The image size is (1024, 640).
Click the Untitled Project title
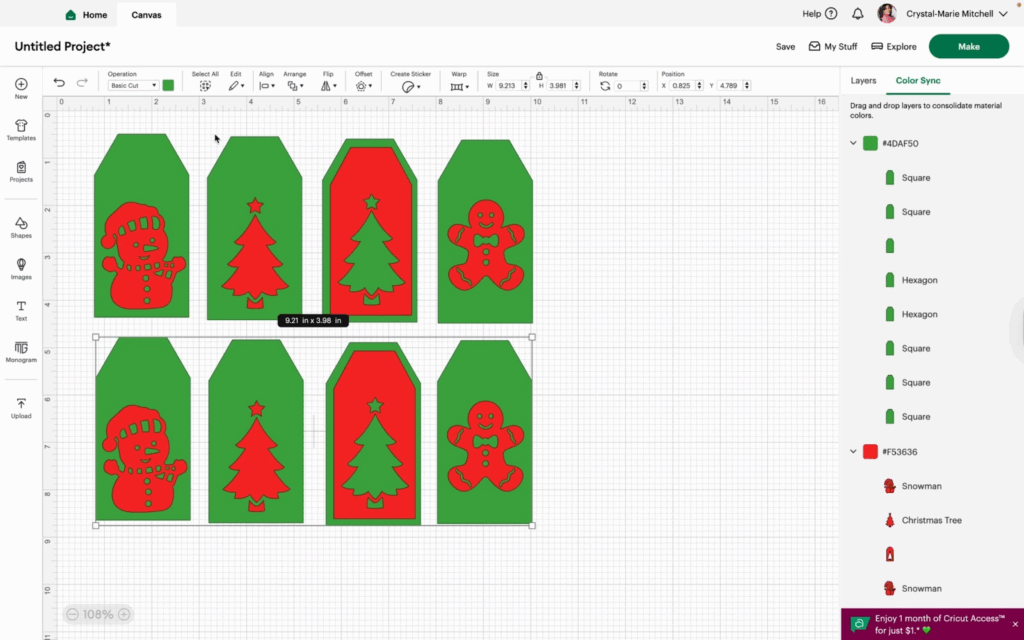click(63, 46)
